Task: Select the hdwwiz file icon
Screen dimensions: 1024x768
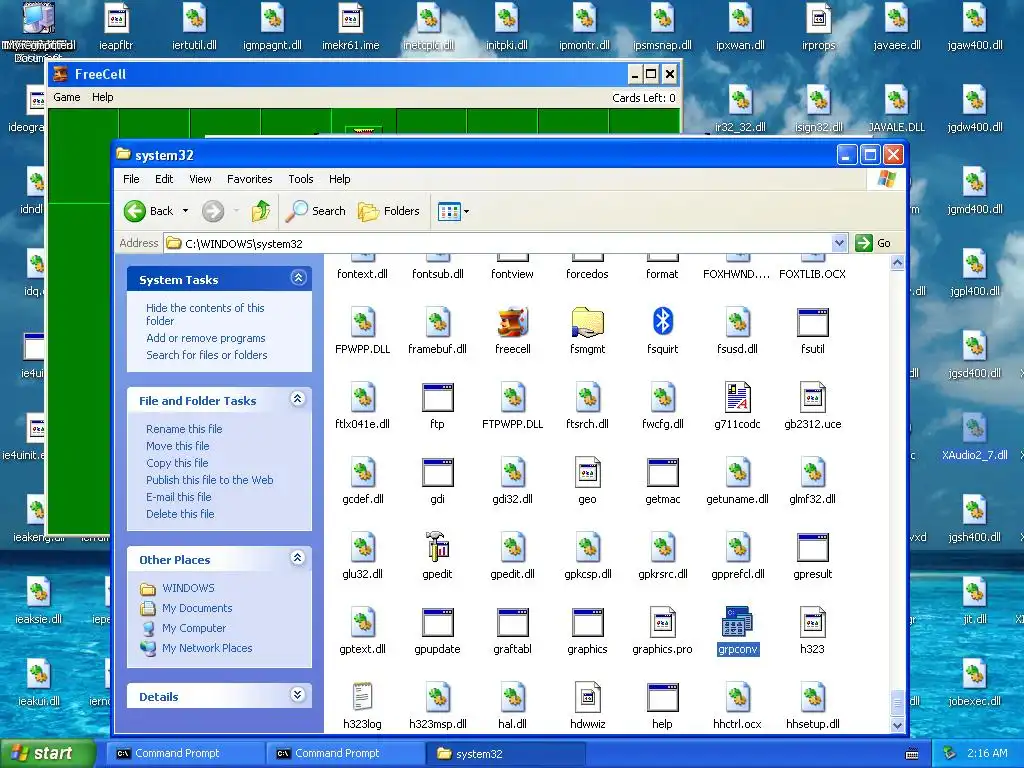Action: point(587,698)
